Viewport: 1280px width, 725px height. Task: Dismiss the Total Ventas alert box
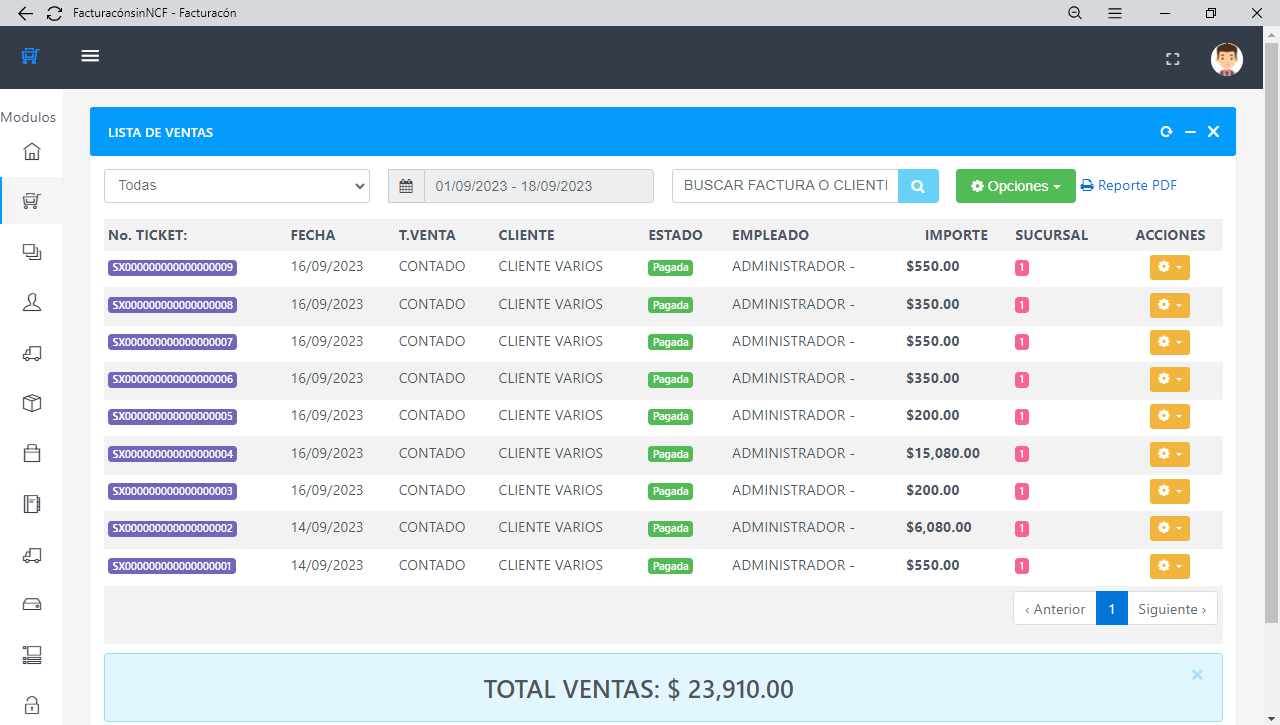click(1197, 675)
